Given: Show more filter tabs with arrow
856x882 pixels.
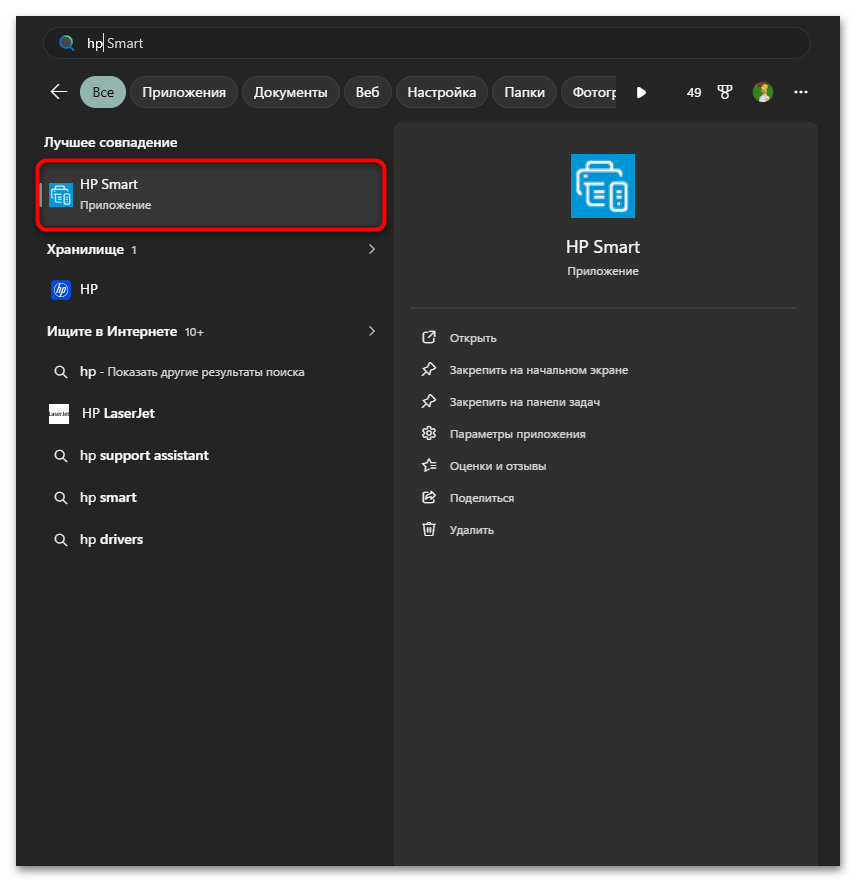Looking at the screenshot, I should click(x=641, y=92).
